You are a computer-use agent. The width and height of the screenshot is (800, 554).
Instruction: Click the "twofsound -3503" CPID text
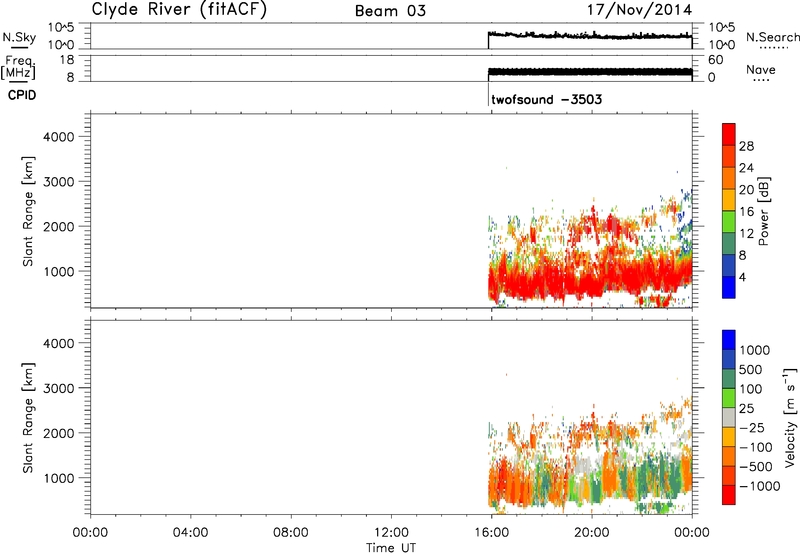[x=546, y=99]
